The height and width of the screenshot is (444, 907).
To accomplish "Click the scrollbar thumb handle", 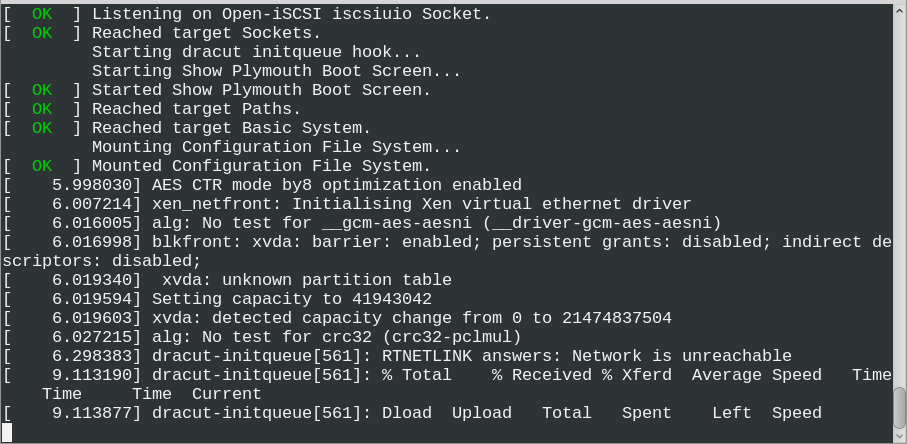I will [x=899, y=408].
